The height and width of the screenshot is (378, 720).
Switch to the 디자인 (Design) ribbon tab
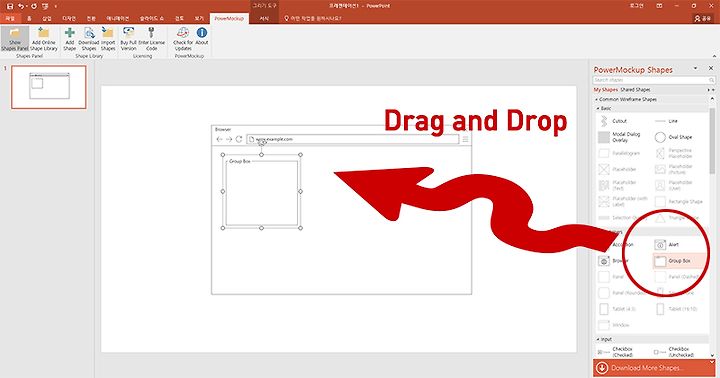point(69,18)
